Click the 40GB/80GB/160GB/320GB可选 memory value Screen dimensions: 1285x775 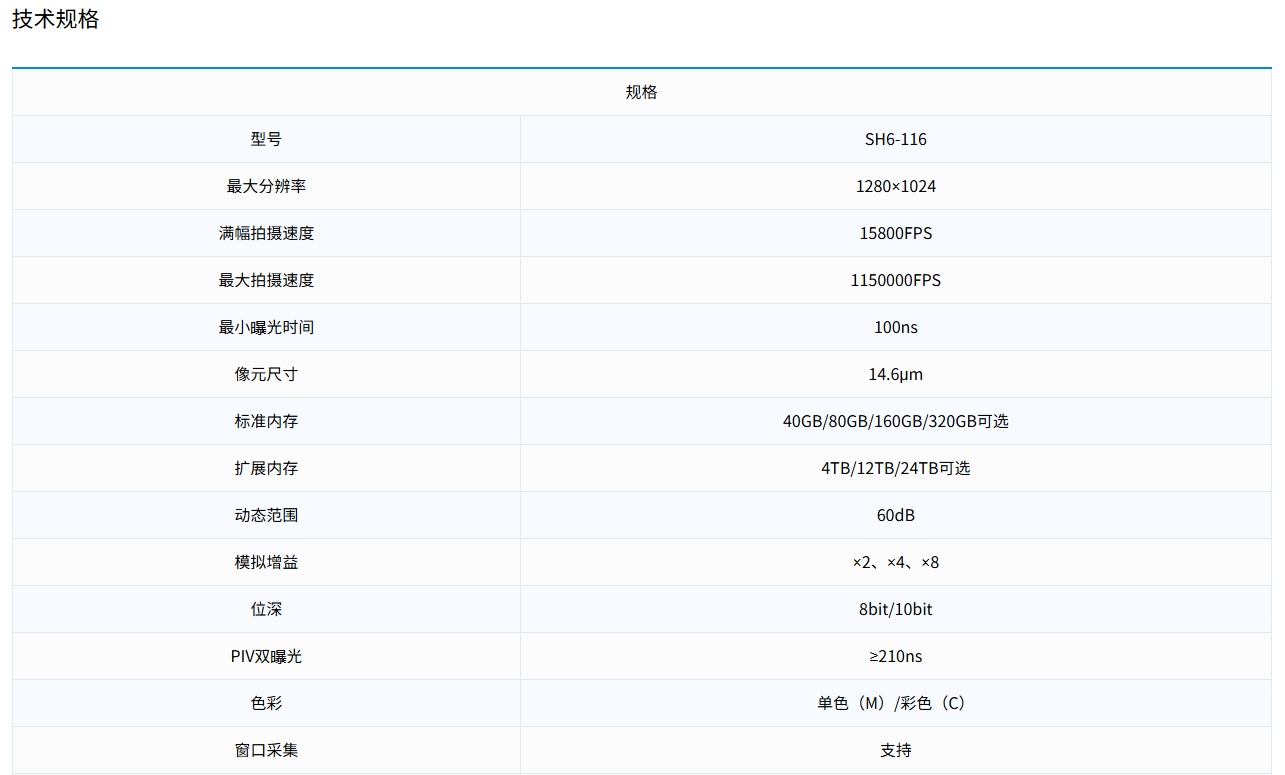coord(895,421)
